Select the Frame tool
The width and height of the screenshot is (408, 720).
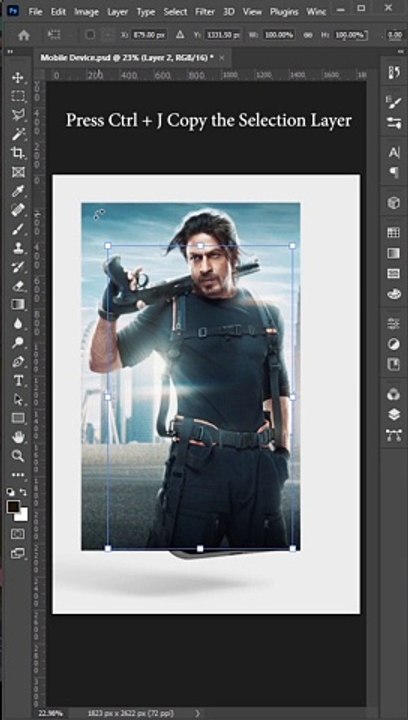coord(18,172)
